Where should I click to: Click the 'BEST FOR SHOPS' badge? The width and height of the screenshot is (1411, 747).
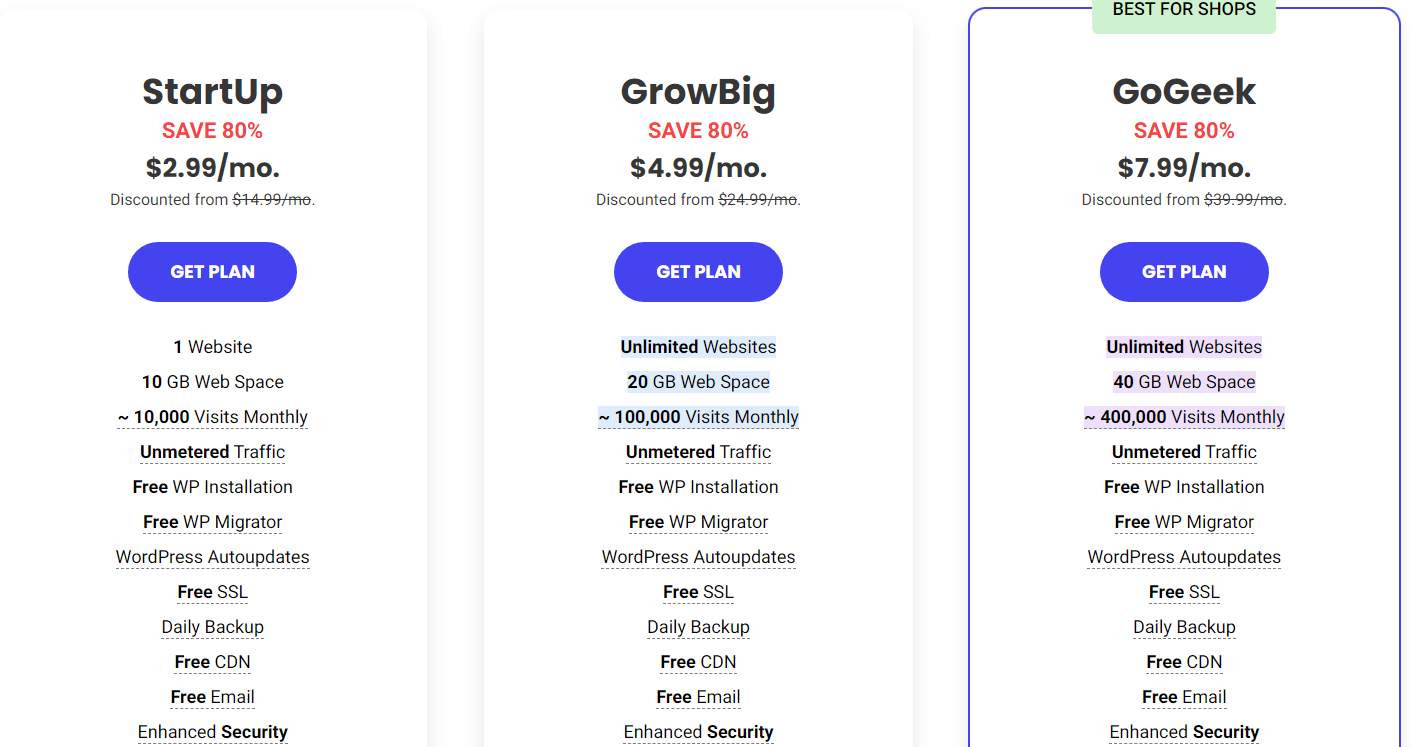(1184, 12)
